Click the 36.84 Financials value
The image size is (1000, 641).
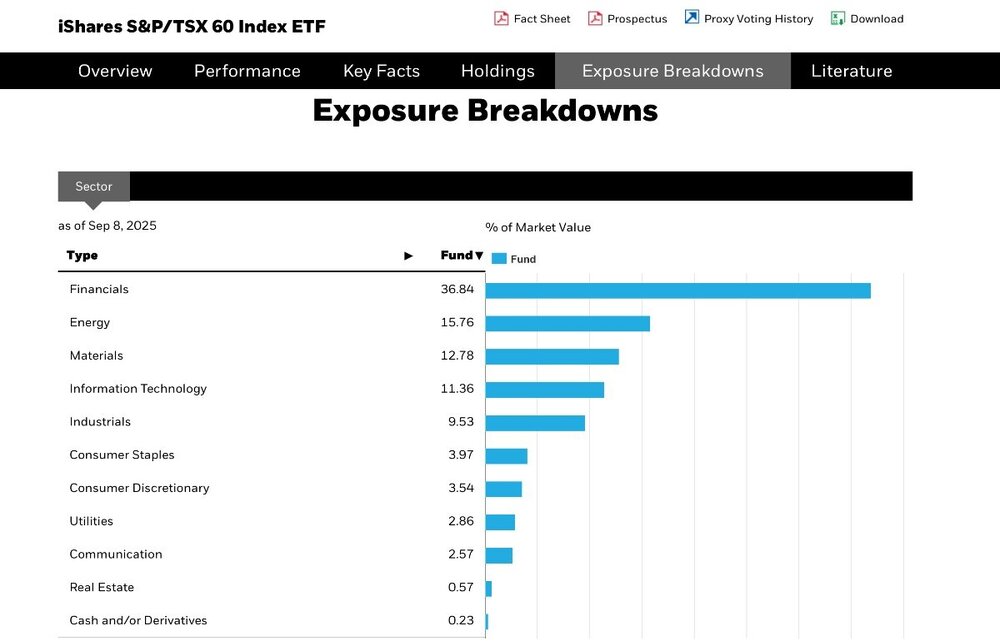pos(457,290)
